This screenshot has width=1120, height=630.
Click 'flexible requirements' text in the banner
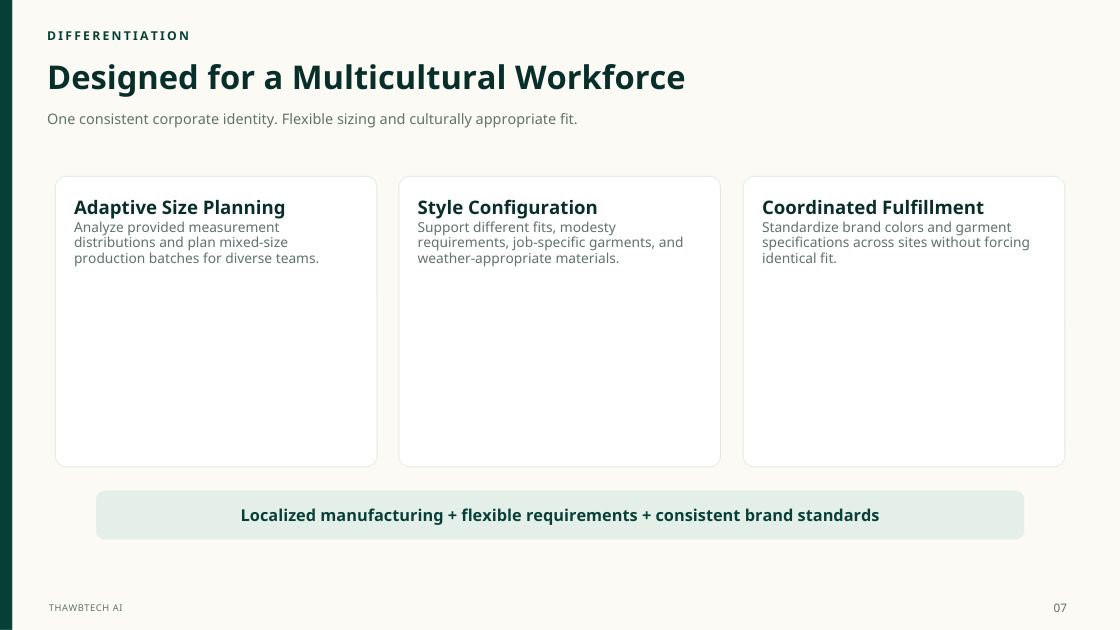pyautogui.click(x=549, y=515)
